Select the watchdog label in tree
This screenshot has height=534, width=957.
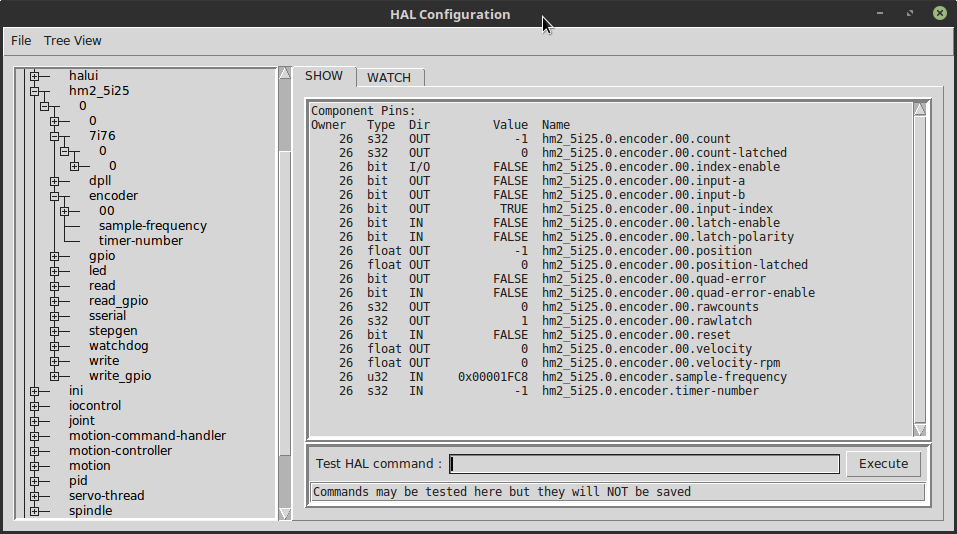click(118, 346)
